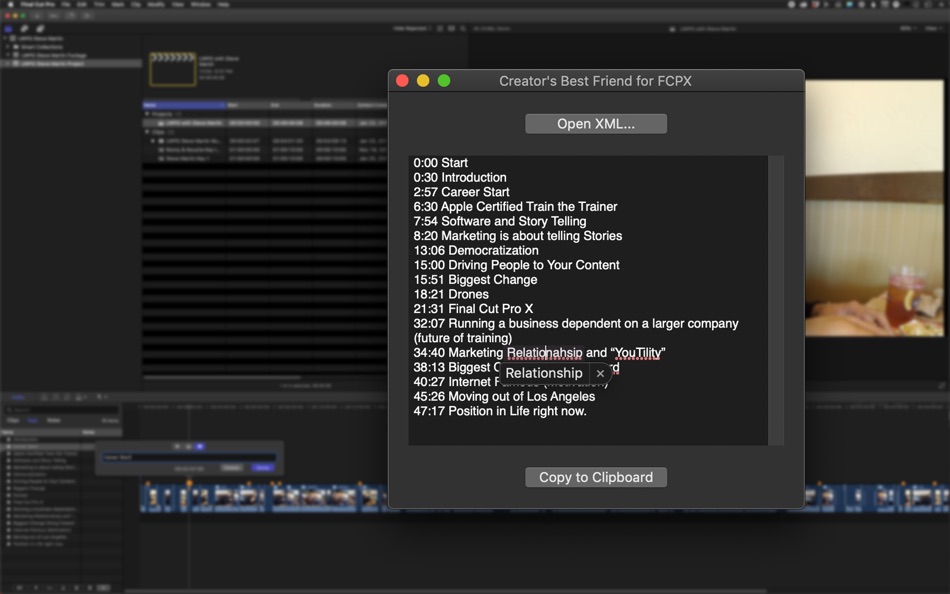This screenshot has height=594, width=950.
Task: Open the Trim menu
Action: coord(99,4)
